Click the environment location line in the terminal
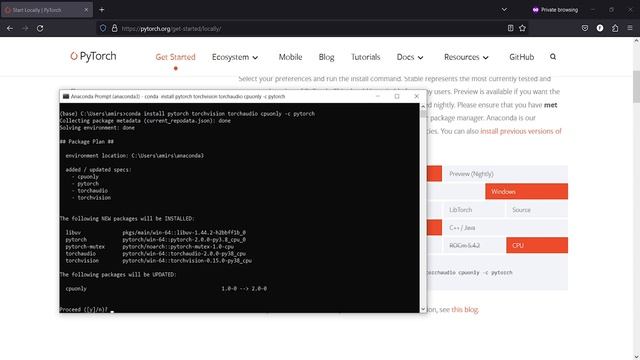Screen dimensions: 640x360 135,156
